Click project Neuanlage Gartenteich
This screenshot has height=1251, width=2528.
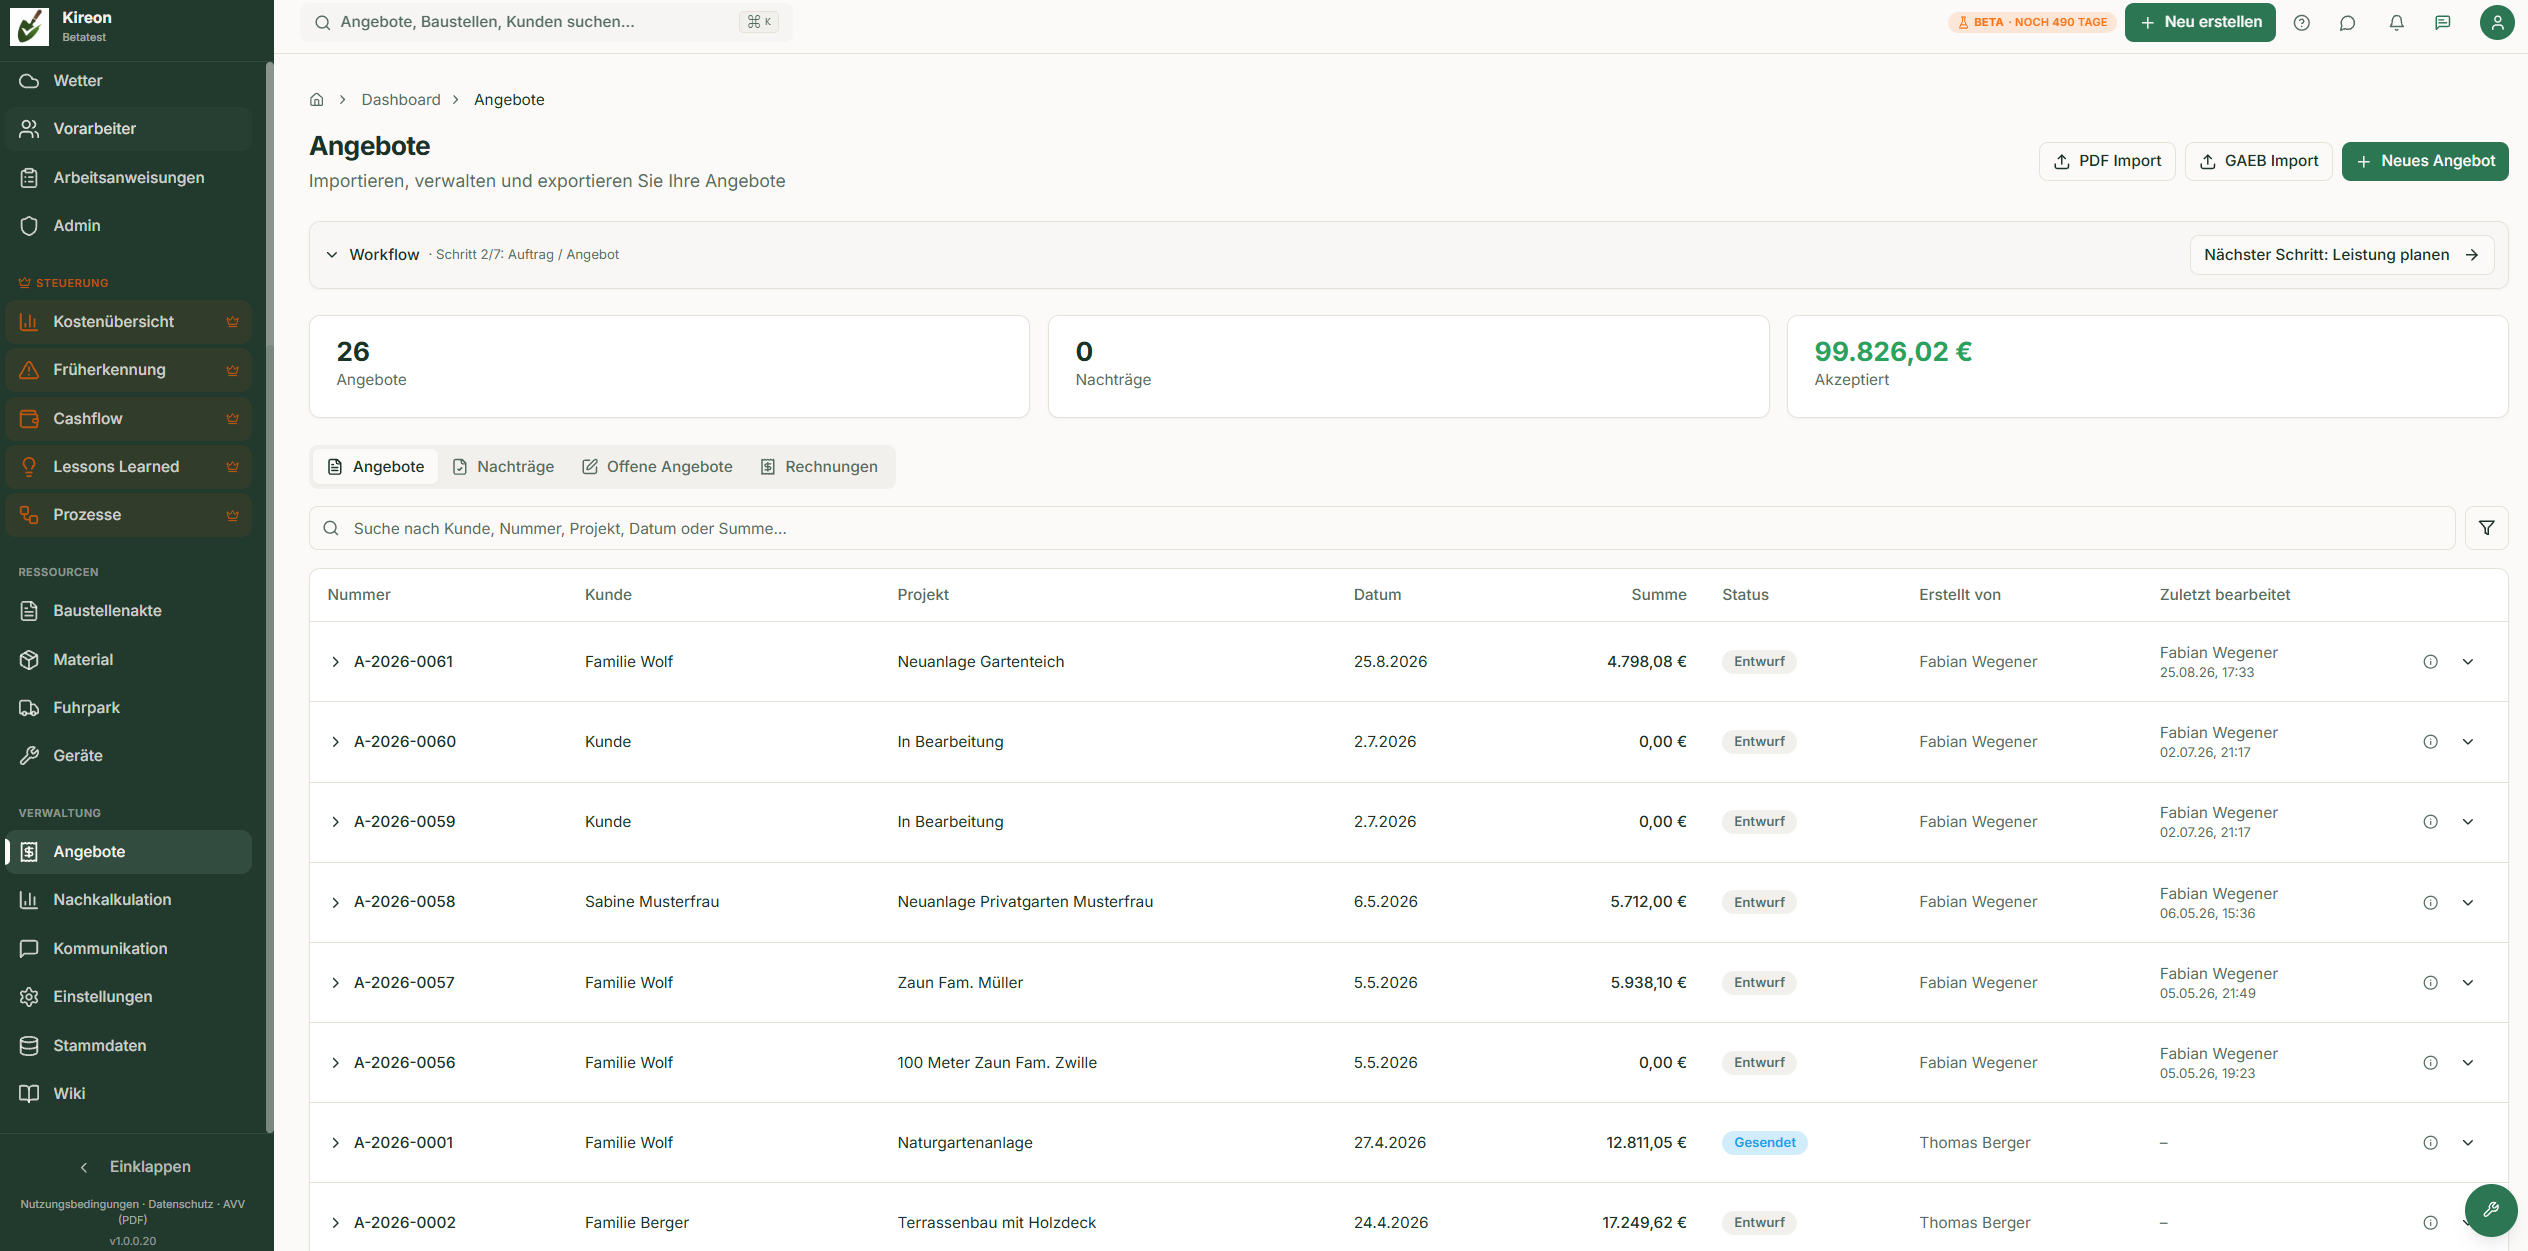[x=980, y=662]
